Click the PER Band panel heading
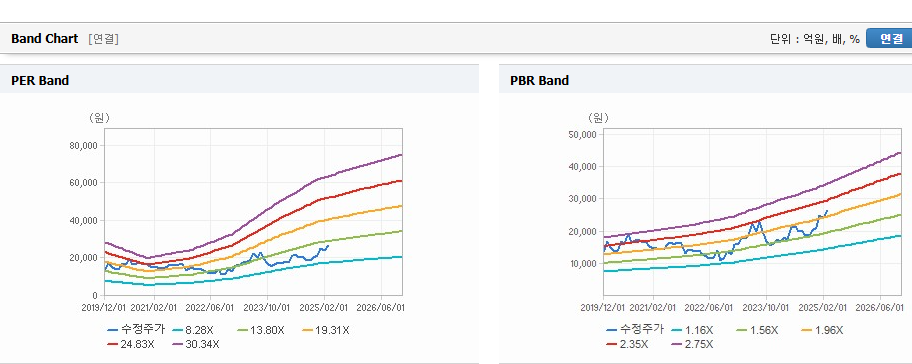Viewport: 912px width, 364px height. pyautogui.click(x=40, y=81)
